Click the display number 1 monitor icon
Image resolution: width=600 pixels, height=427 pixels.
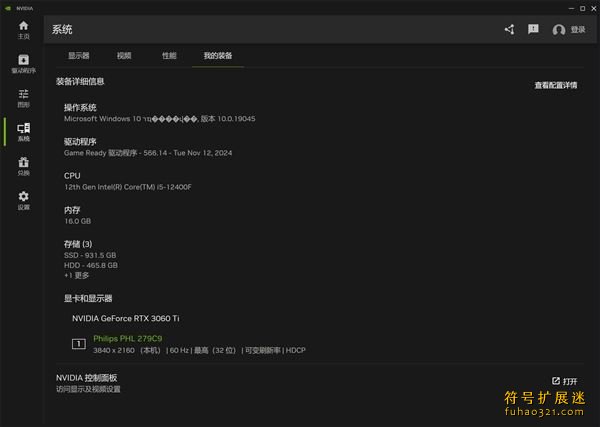(x=79, y=344)
